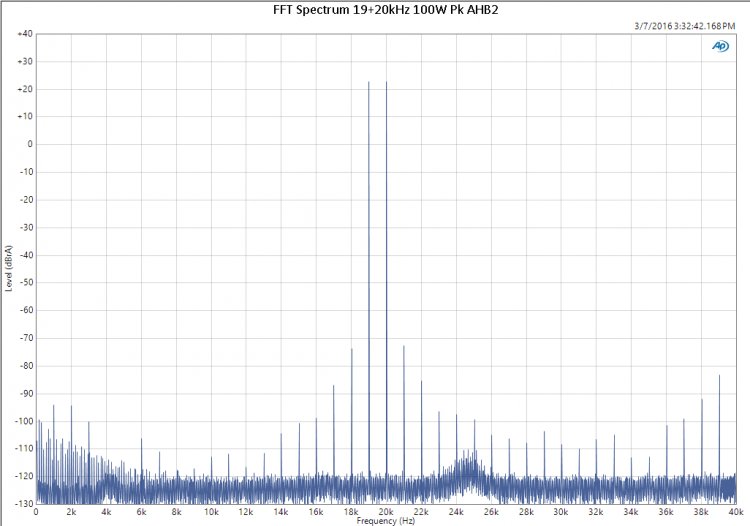Click the '18k' frequency axis label
The height and width of the screenshot is (526, 750).
click(351, 512)
